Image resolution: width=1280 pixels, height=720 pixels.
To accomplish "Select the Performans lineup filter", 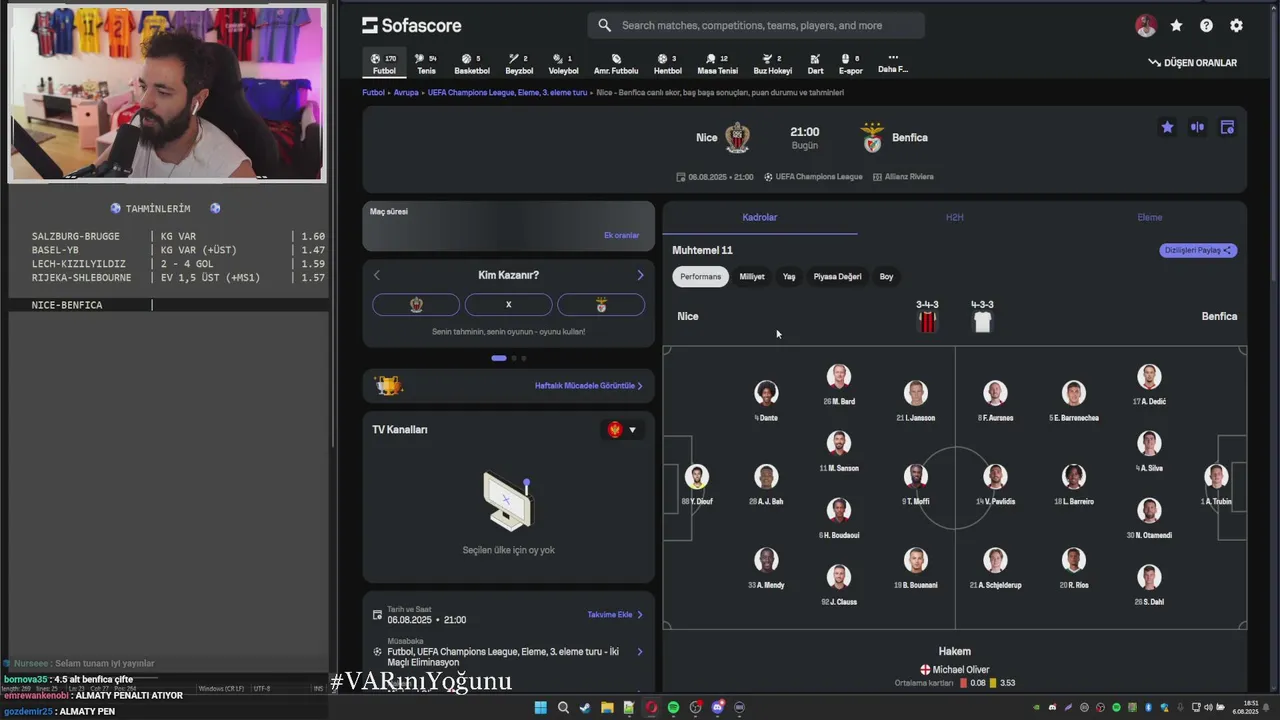I will tap(700, 277).
